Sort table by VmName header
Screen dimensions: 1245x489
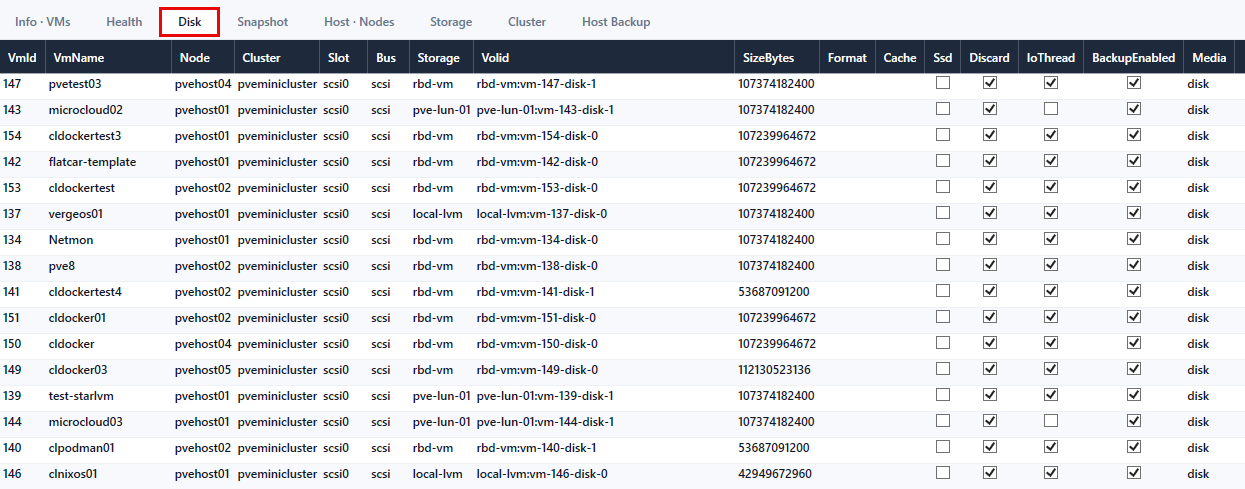76,57
